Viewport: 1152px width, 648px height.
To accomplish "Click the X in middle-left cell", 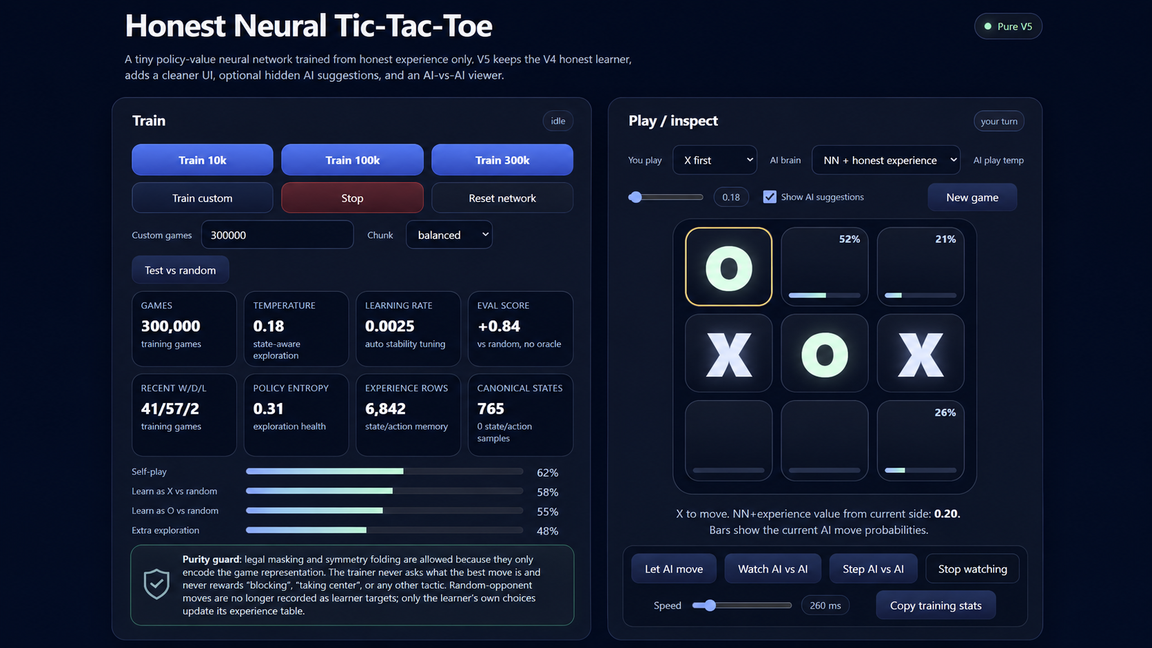I will (728, 353).
